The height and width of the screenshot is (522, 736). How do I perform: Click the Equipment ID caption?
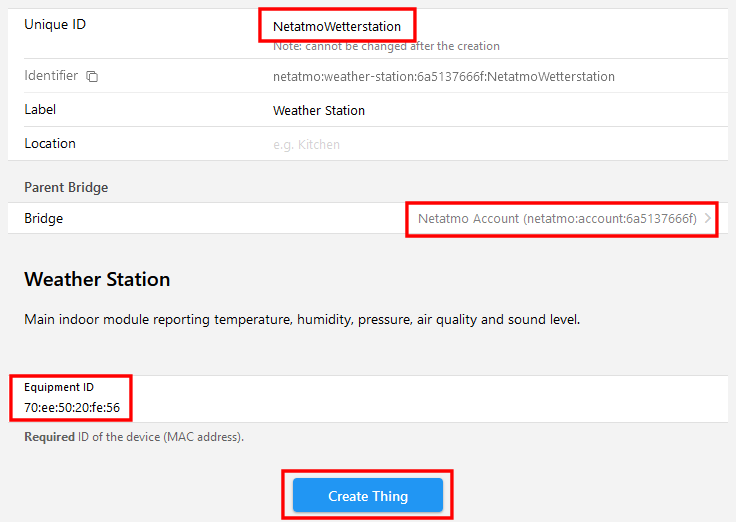click(x=59, y=387)
